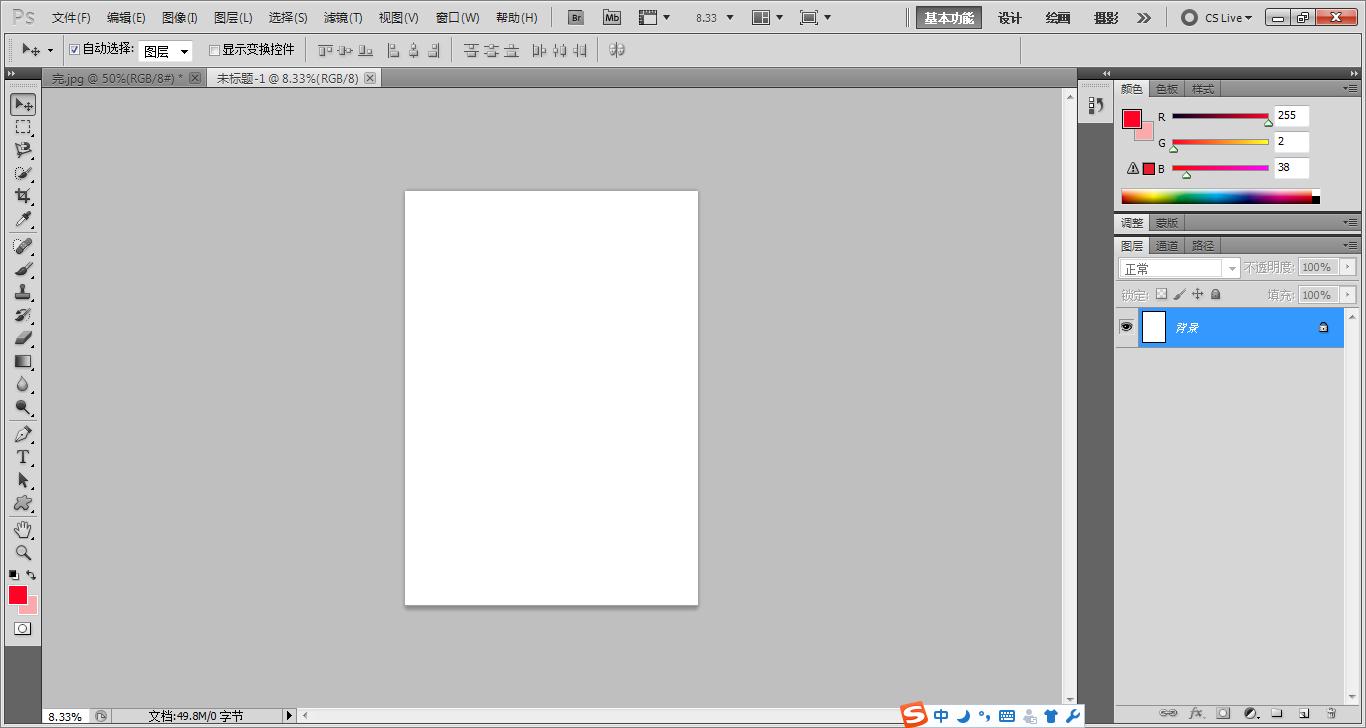Viewport: 1366px width, 728px height.
Task: Expand more workspaces chevron
Action: pos(1144,18)
